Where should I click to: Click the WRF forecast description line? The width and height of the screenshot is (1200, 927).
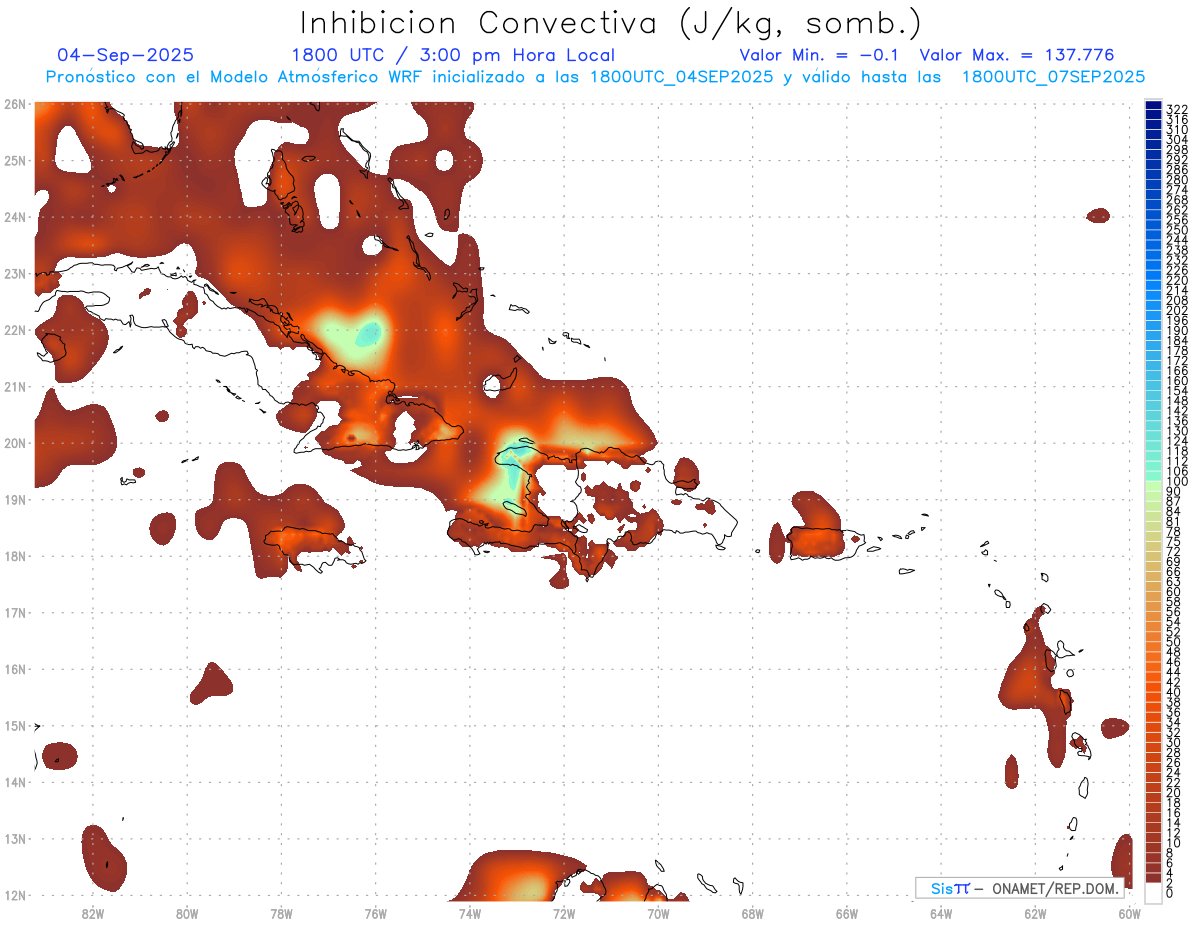click(596, 77)
